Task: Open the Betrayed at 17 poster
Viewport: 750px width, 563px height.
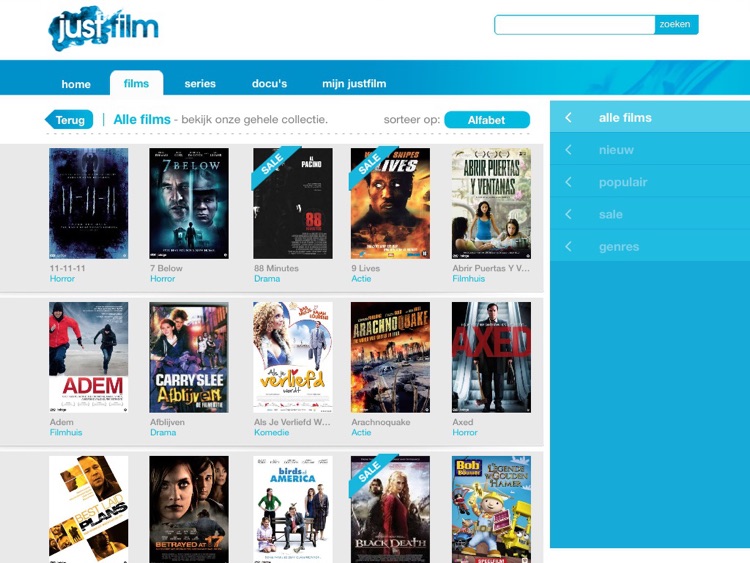Action: 189,509
